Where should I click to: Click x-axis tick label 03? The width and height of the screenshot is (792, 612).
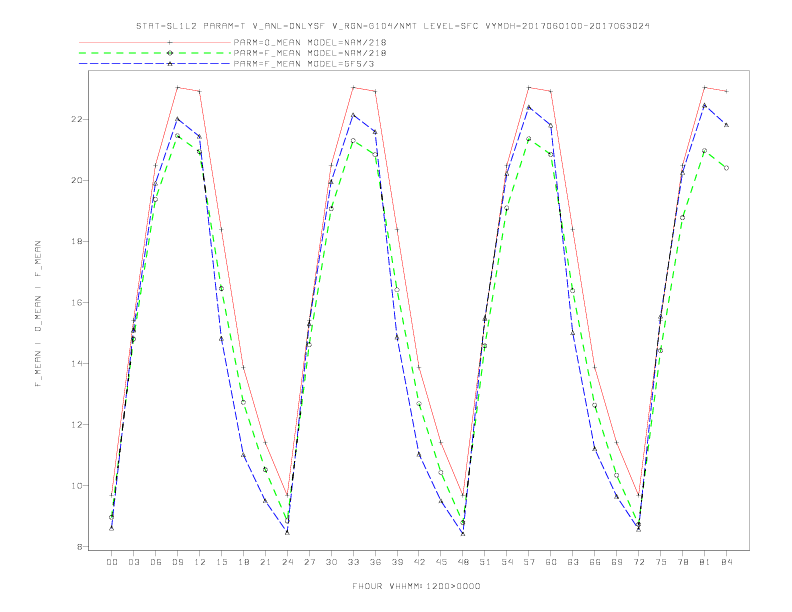pos(133,562)
